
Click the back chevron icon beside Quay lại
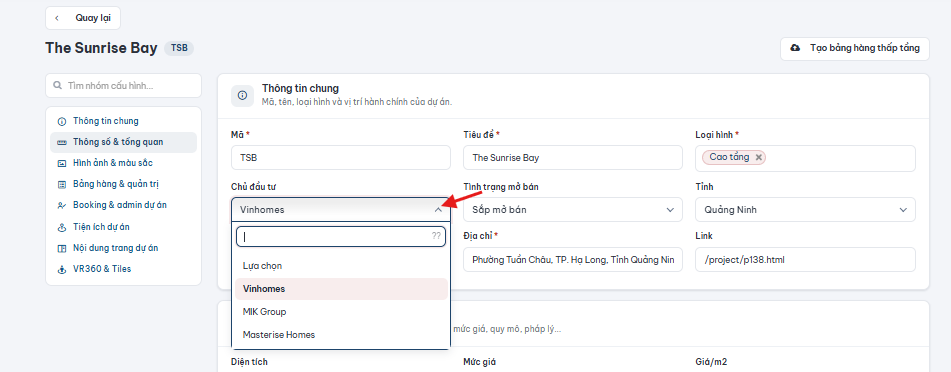pos(57,18)
